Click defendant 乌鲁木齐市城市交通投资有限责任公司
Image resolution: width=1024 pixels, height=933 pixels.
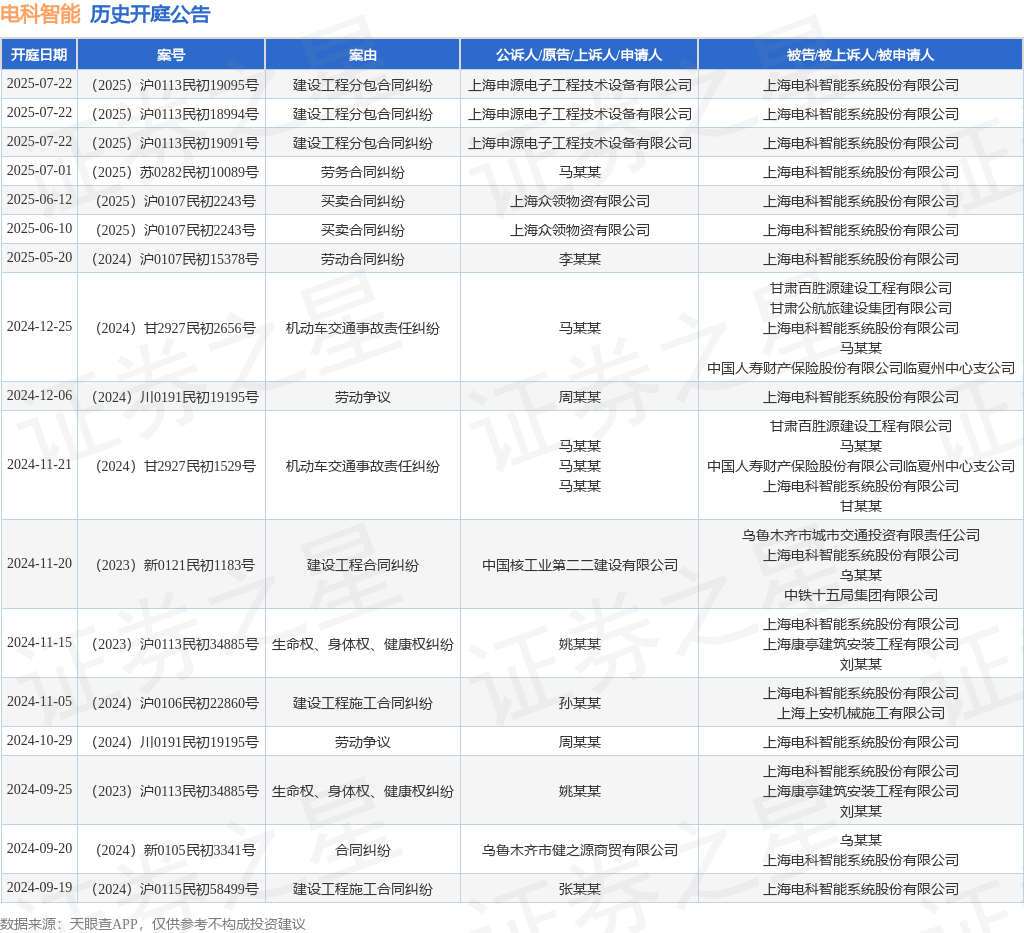point(860,535)
